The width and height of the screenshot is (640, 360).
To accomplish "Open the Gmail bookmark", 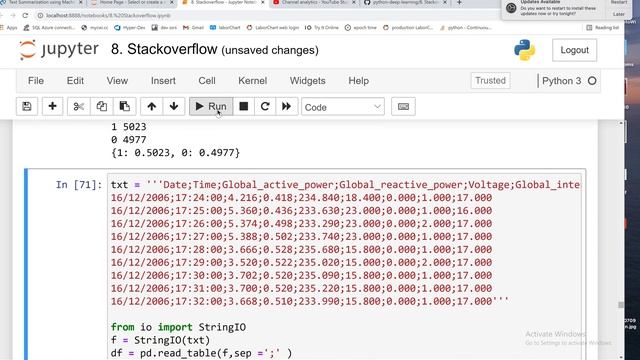I will [x=193, y=28].
